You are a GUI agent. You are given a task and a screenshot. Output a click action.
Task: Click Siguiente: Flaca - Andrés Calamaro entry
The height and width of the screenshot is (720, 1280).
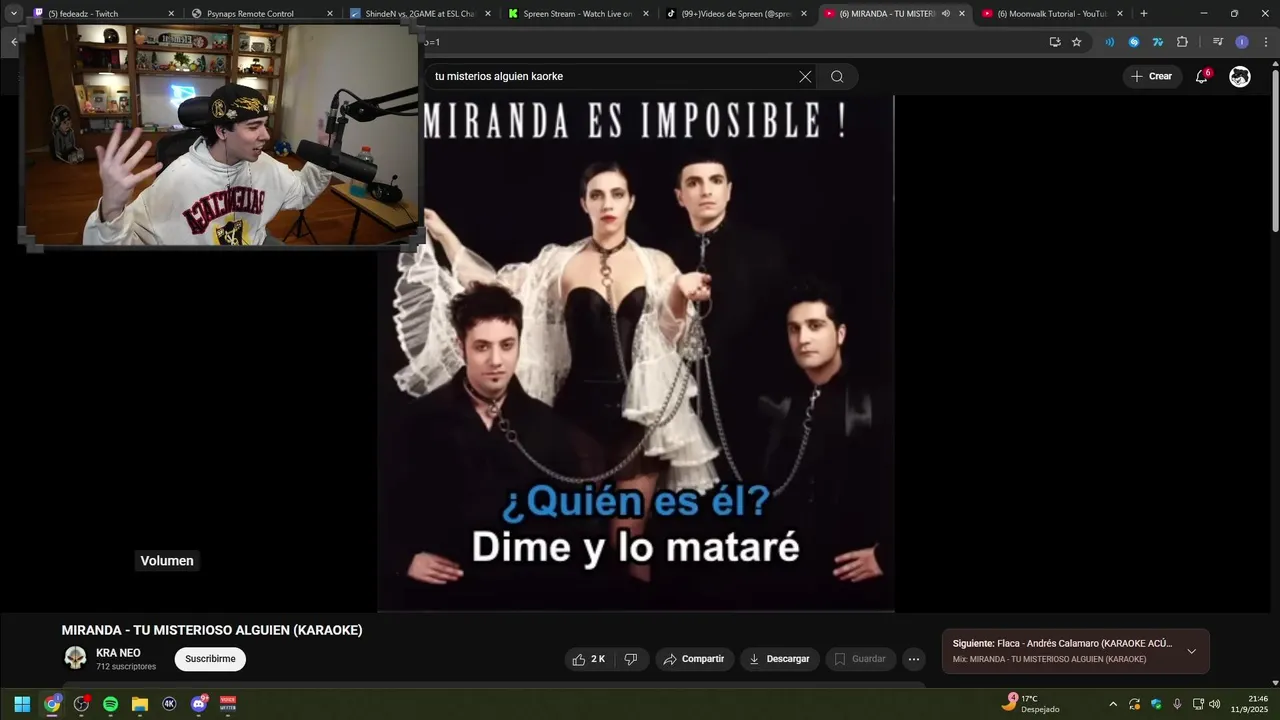click(1062, 644)
